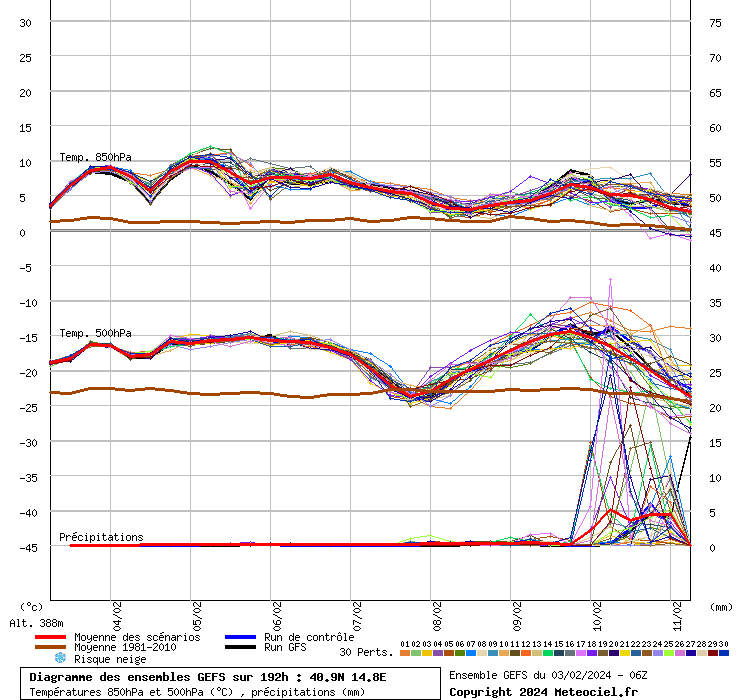
Task: Select perturbation 01 color swatch
Action: (x=405, y=653)
